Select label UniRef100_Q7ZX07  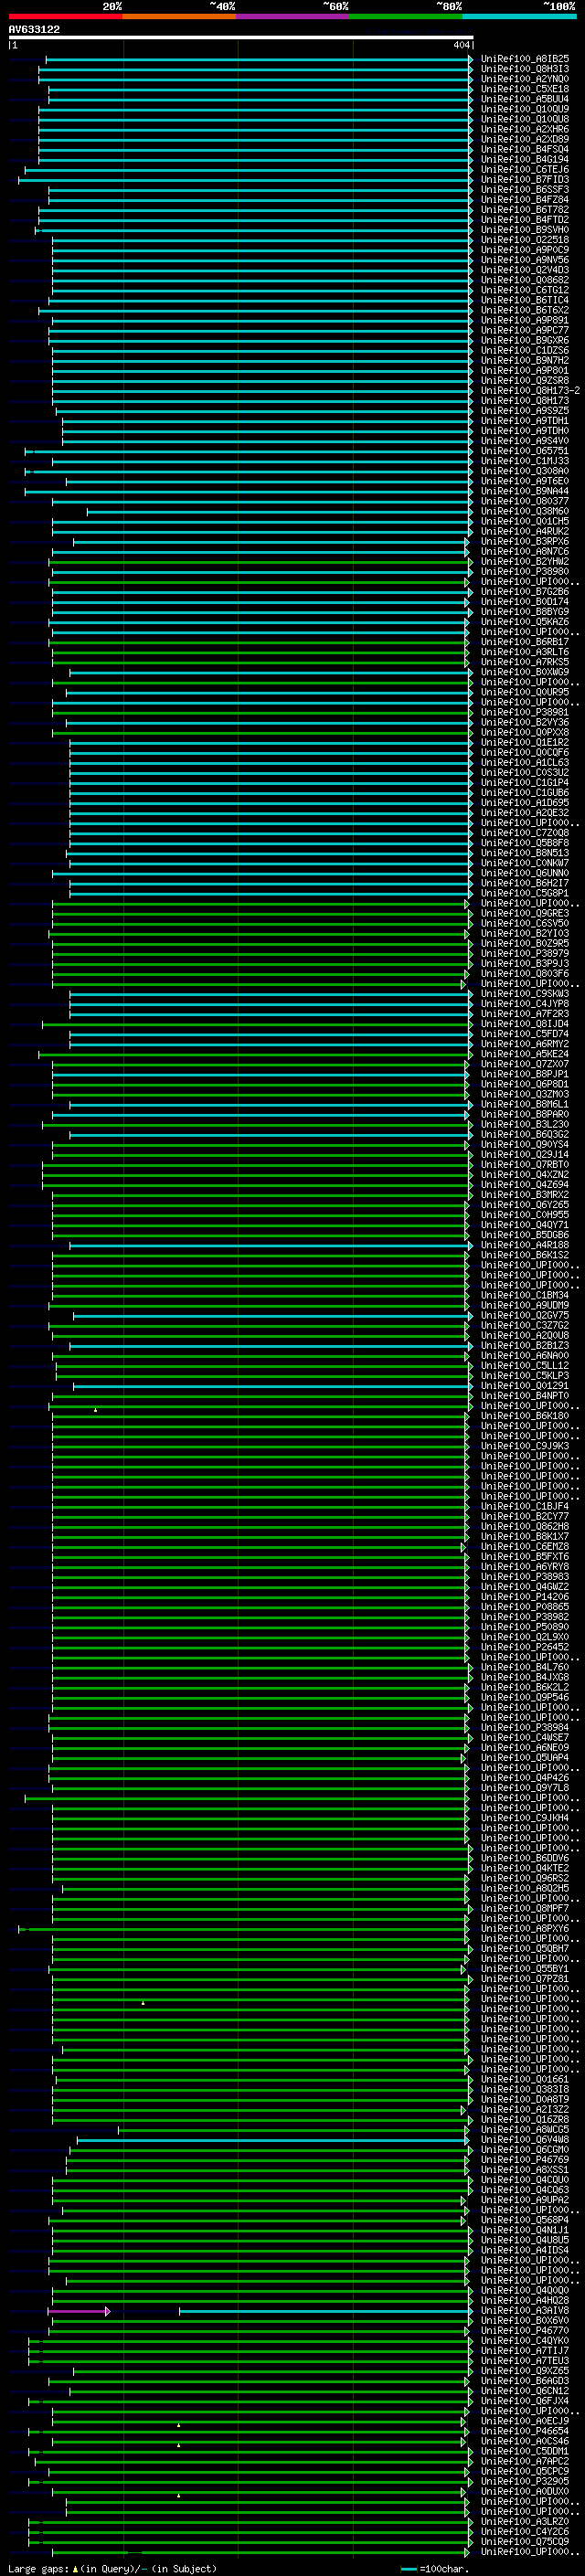click(x=525, y=1065)
